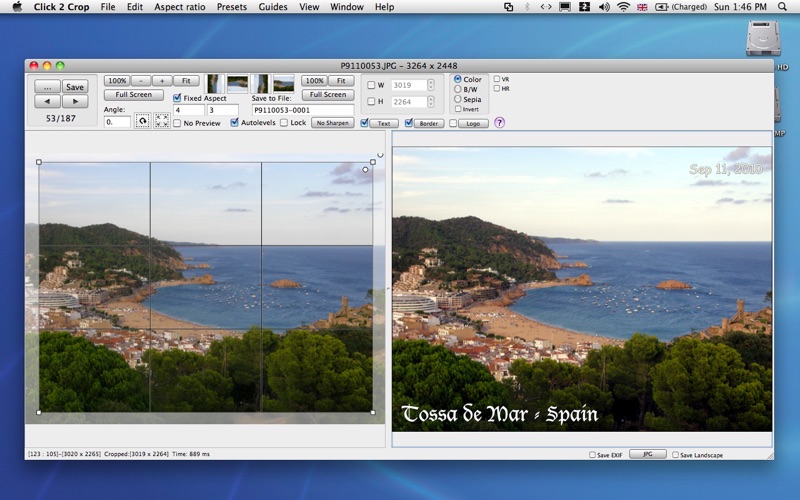The image size is (800, 500).
Task: Click the aspect width field showing 4
Action: tap(189, 110)
